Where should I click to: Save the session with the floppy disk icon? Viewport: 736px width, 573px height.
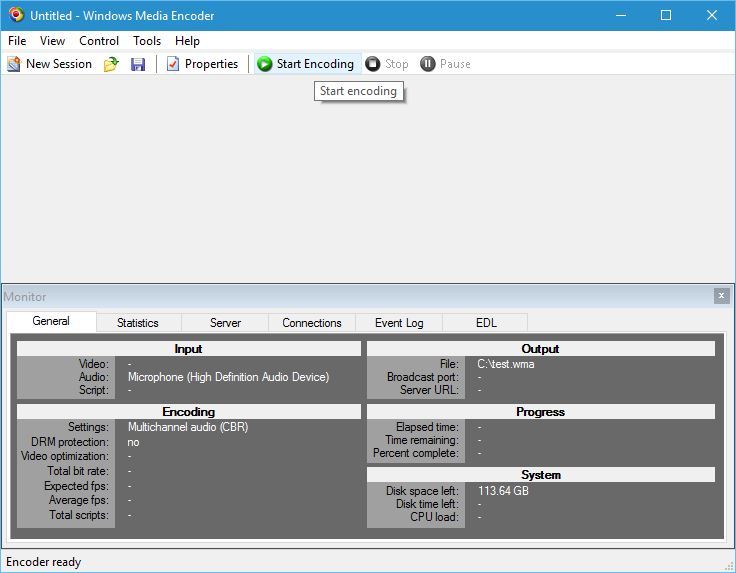pos(138,64)
